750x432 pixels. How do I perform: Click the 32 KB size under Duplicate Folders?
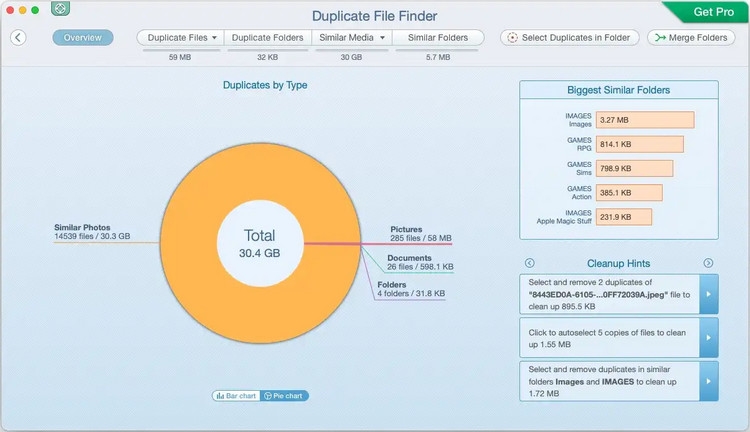point(267,57)
